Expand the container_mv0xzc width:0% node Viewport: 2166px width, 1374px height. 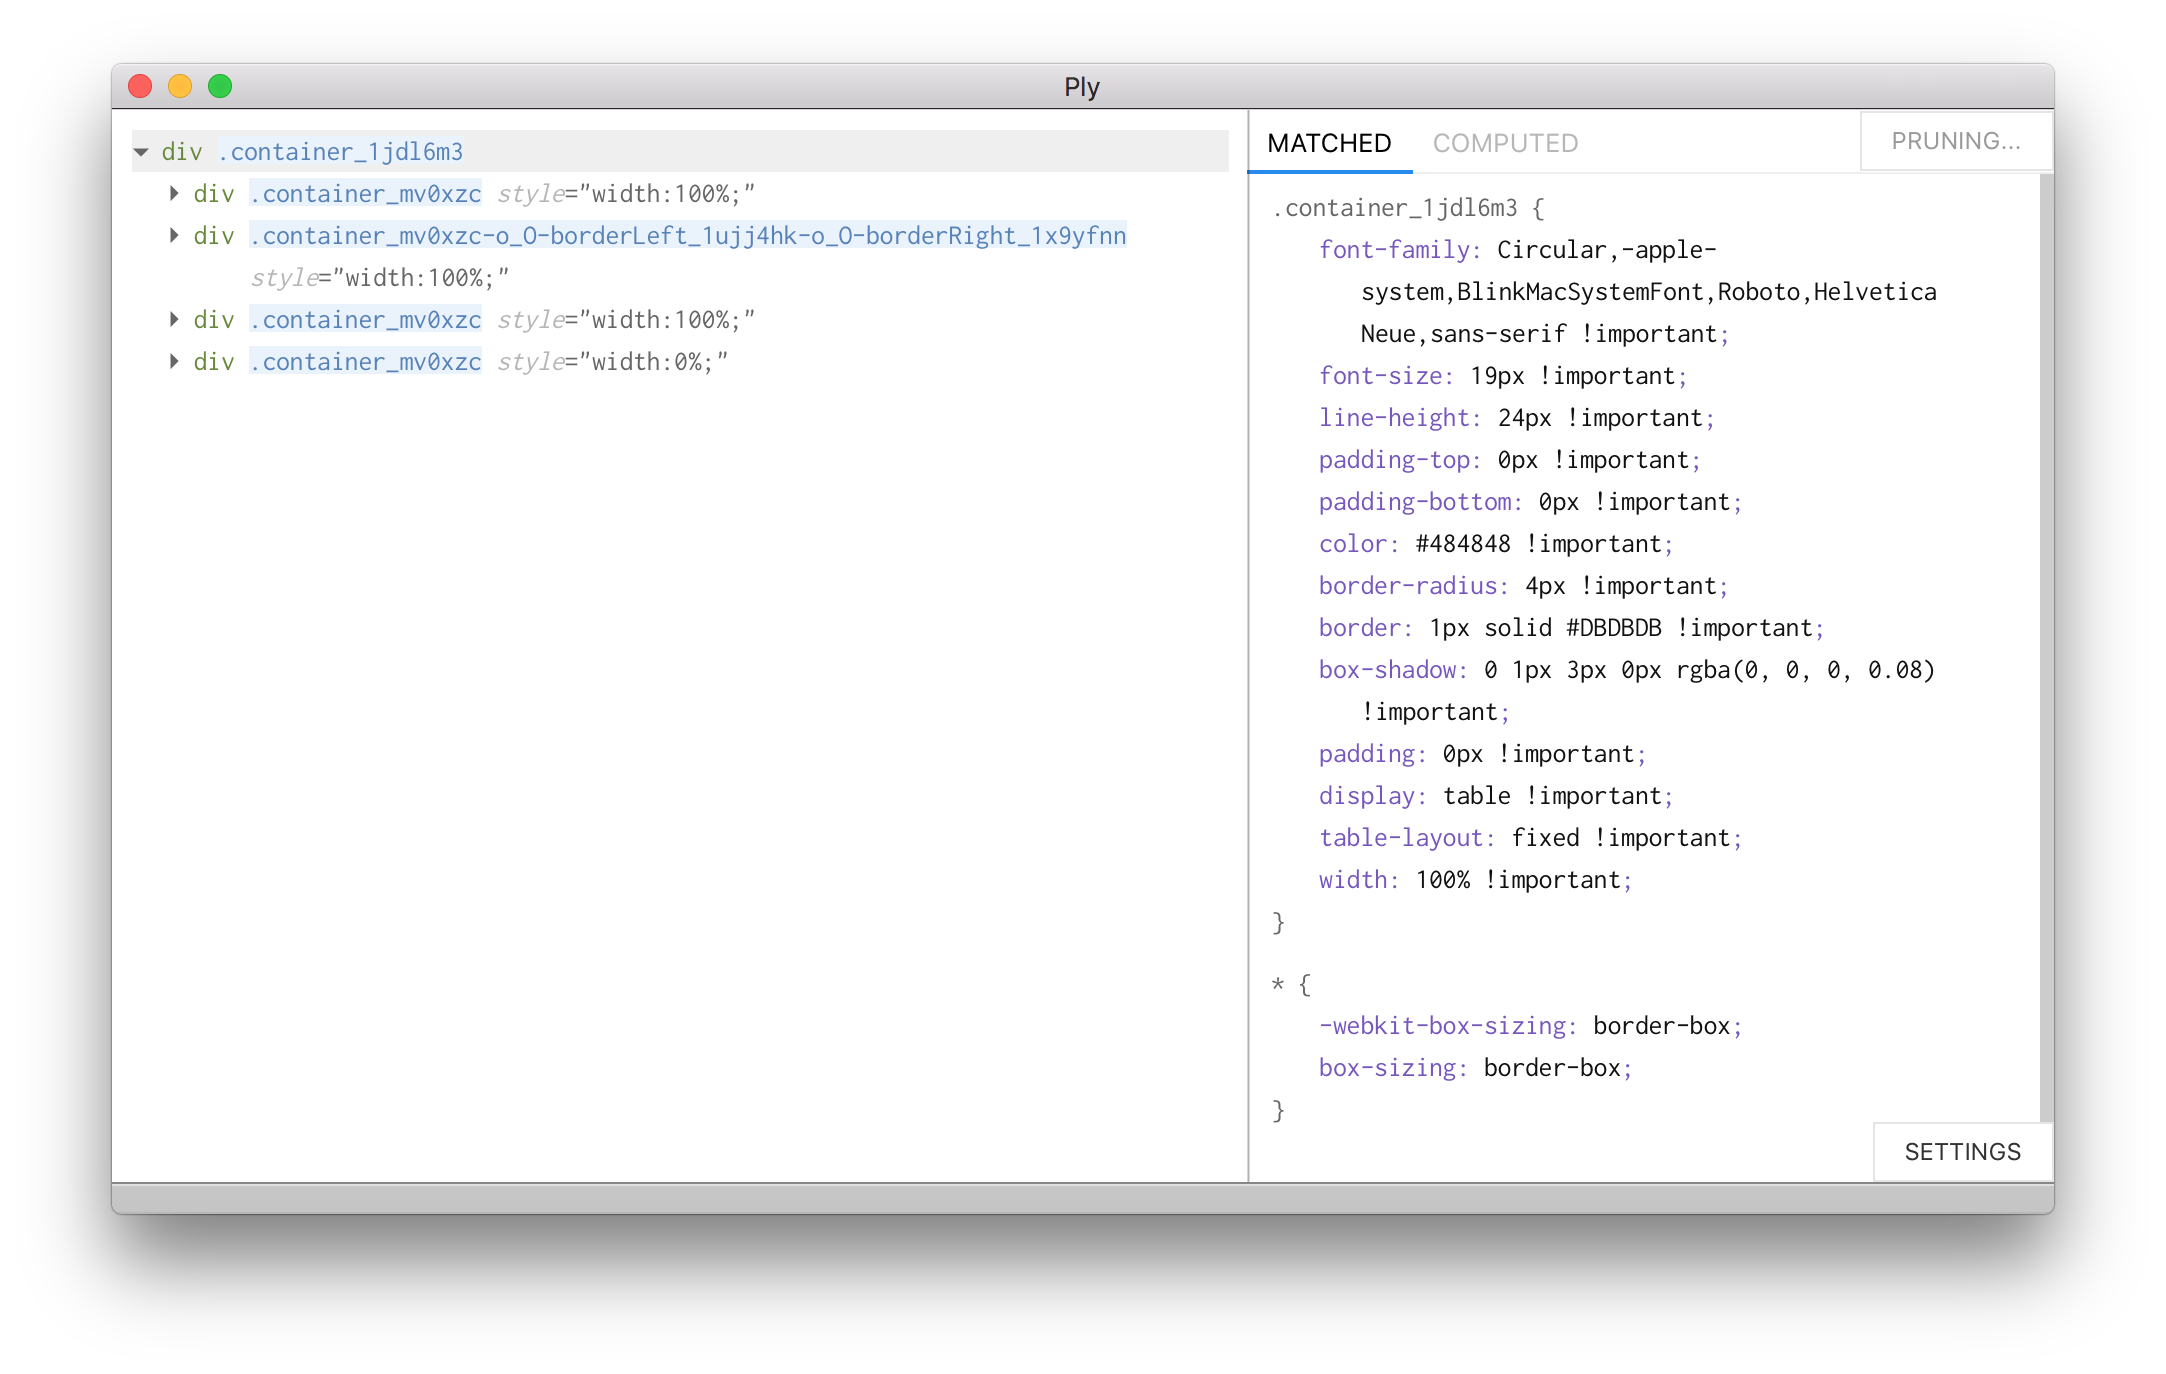pos(174,361)
